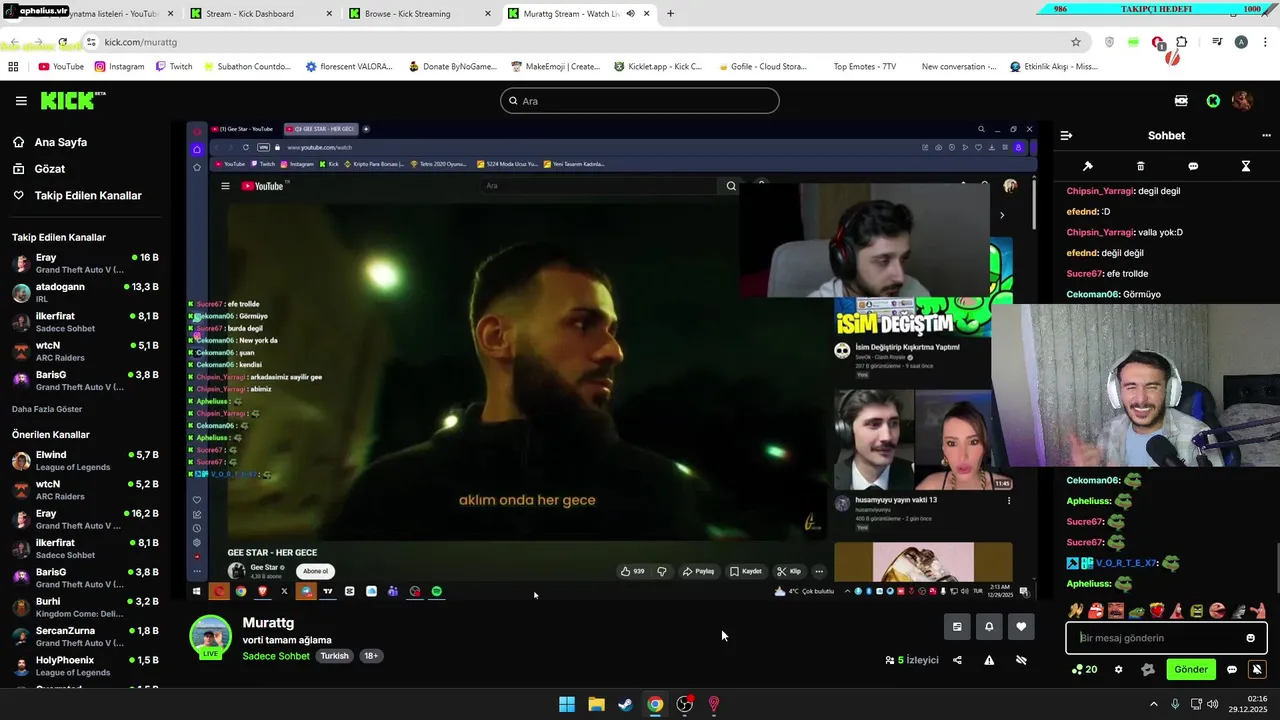Go to Ana Sayfa in sidebar
The image size is (1280, 720).
click(x=60, y=142)
